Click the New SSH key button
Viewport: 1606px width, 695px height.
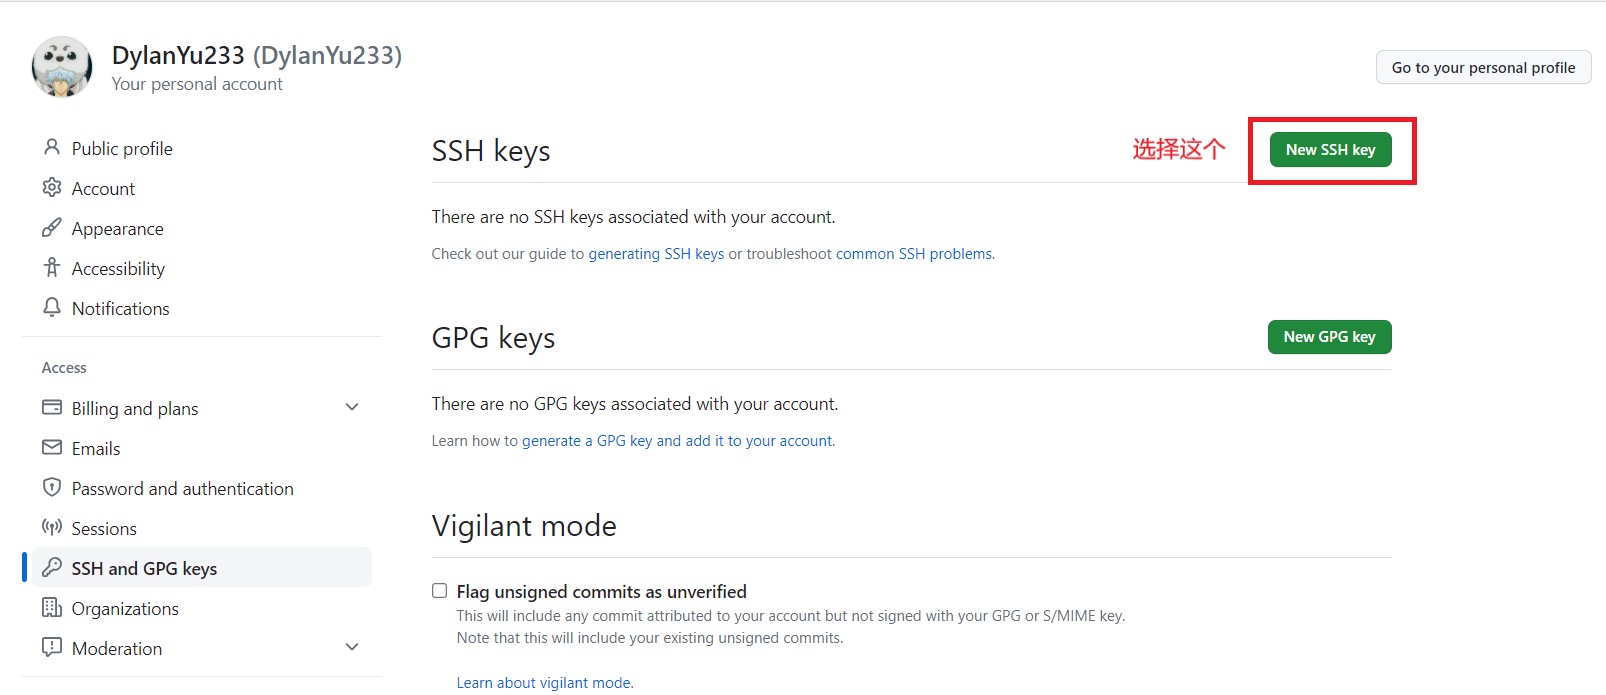click(x=1332, y=149)
